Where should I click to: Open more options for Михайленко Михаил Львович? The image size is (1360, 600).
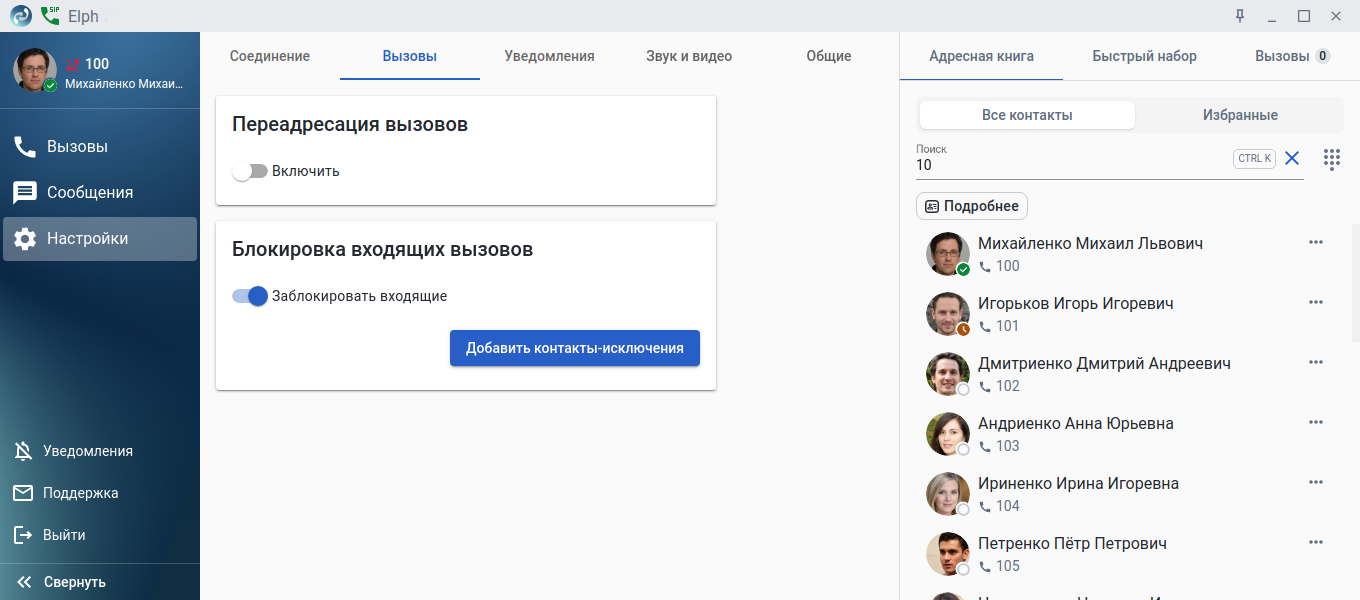1316,243
